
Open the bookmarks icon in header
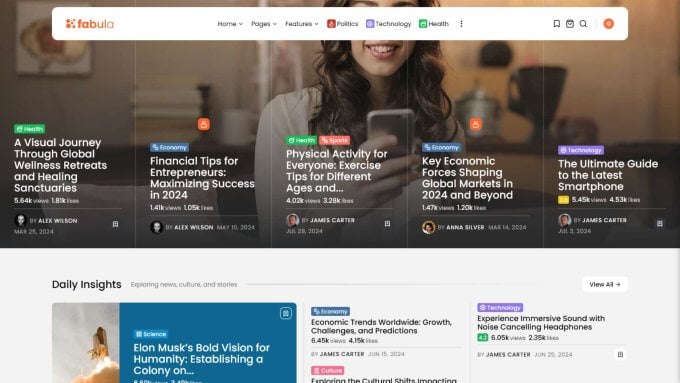tap(556, 24)
